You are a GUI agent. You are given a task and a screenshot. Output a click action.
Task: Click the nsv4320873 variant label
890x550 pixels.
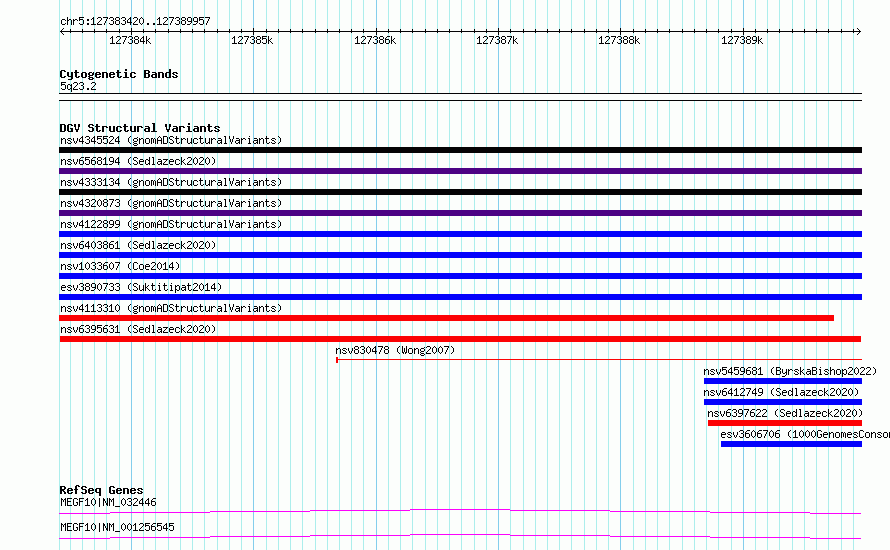click(x=171, y=203)
